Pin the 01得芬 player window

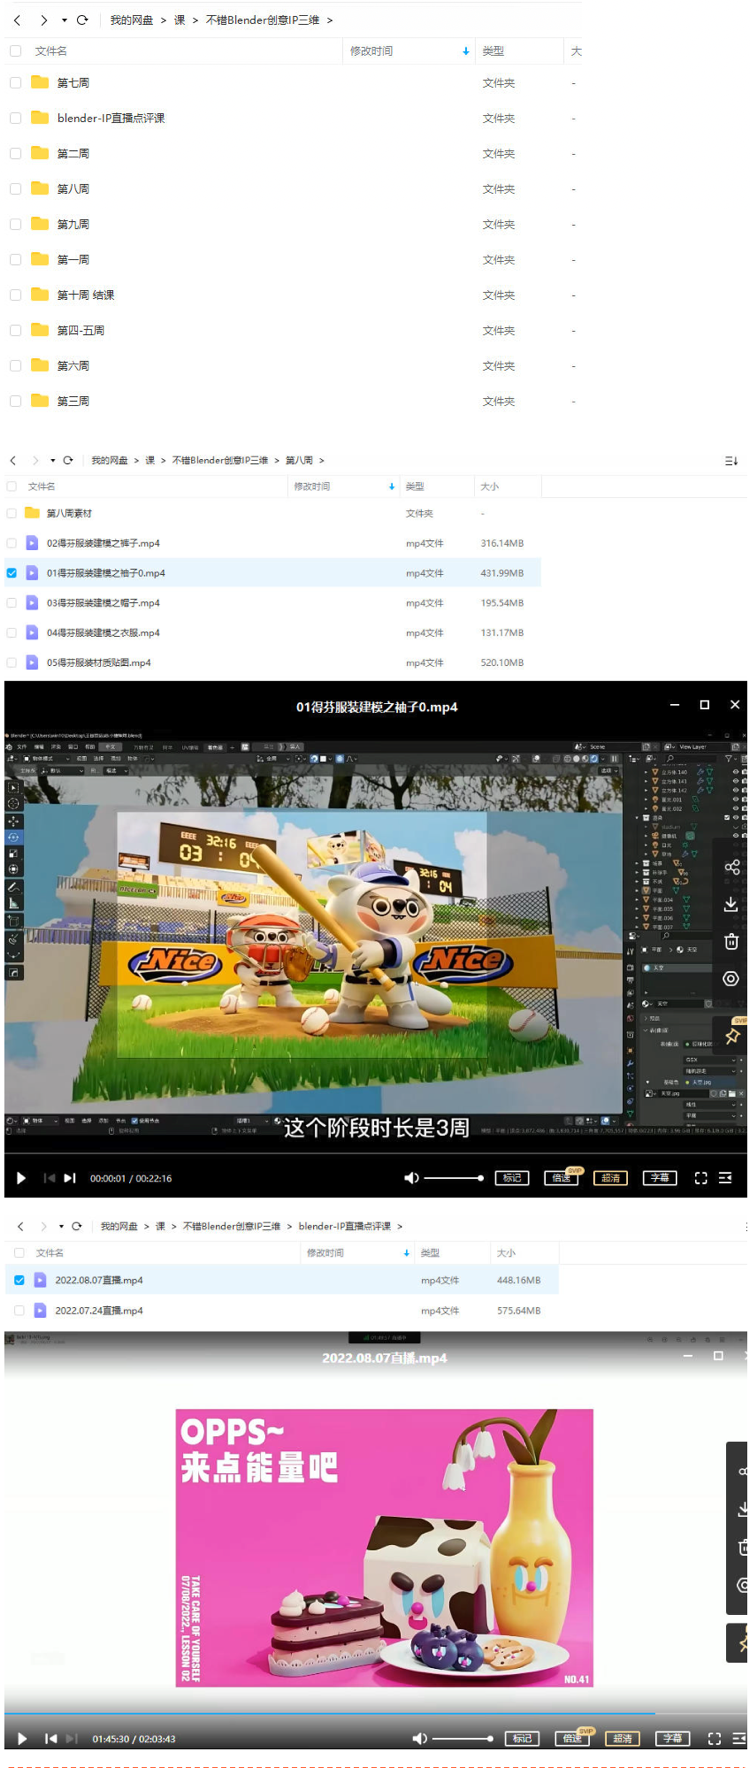click(x=732, y=1037)
